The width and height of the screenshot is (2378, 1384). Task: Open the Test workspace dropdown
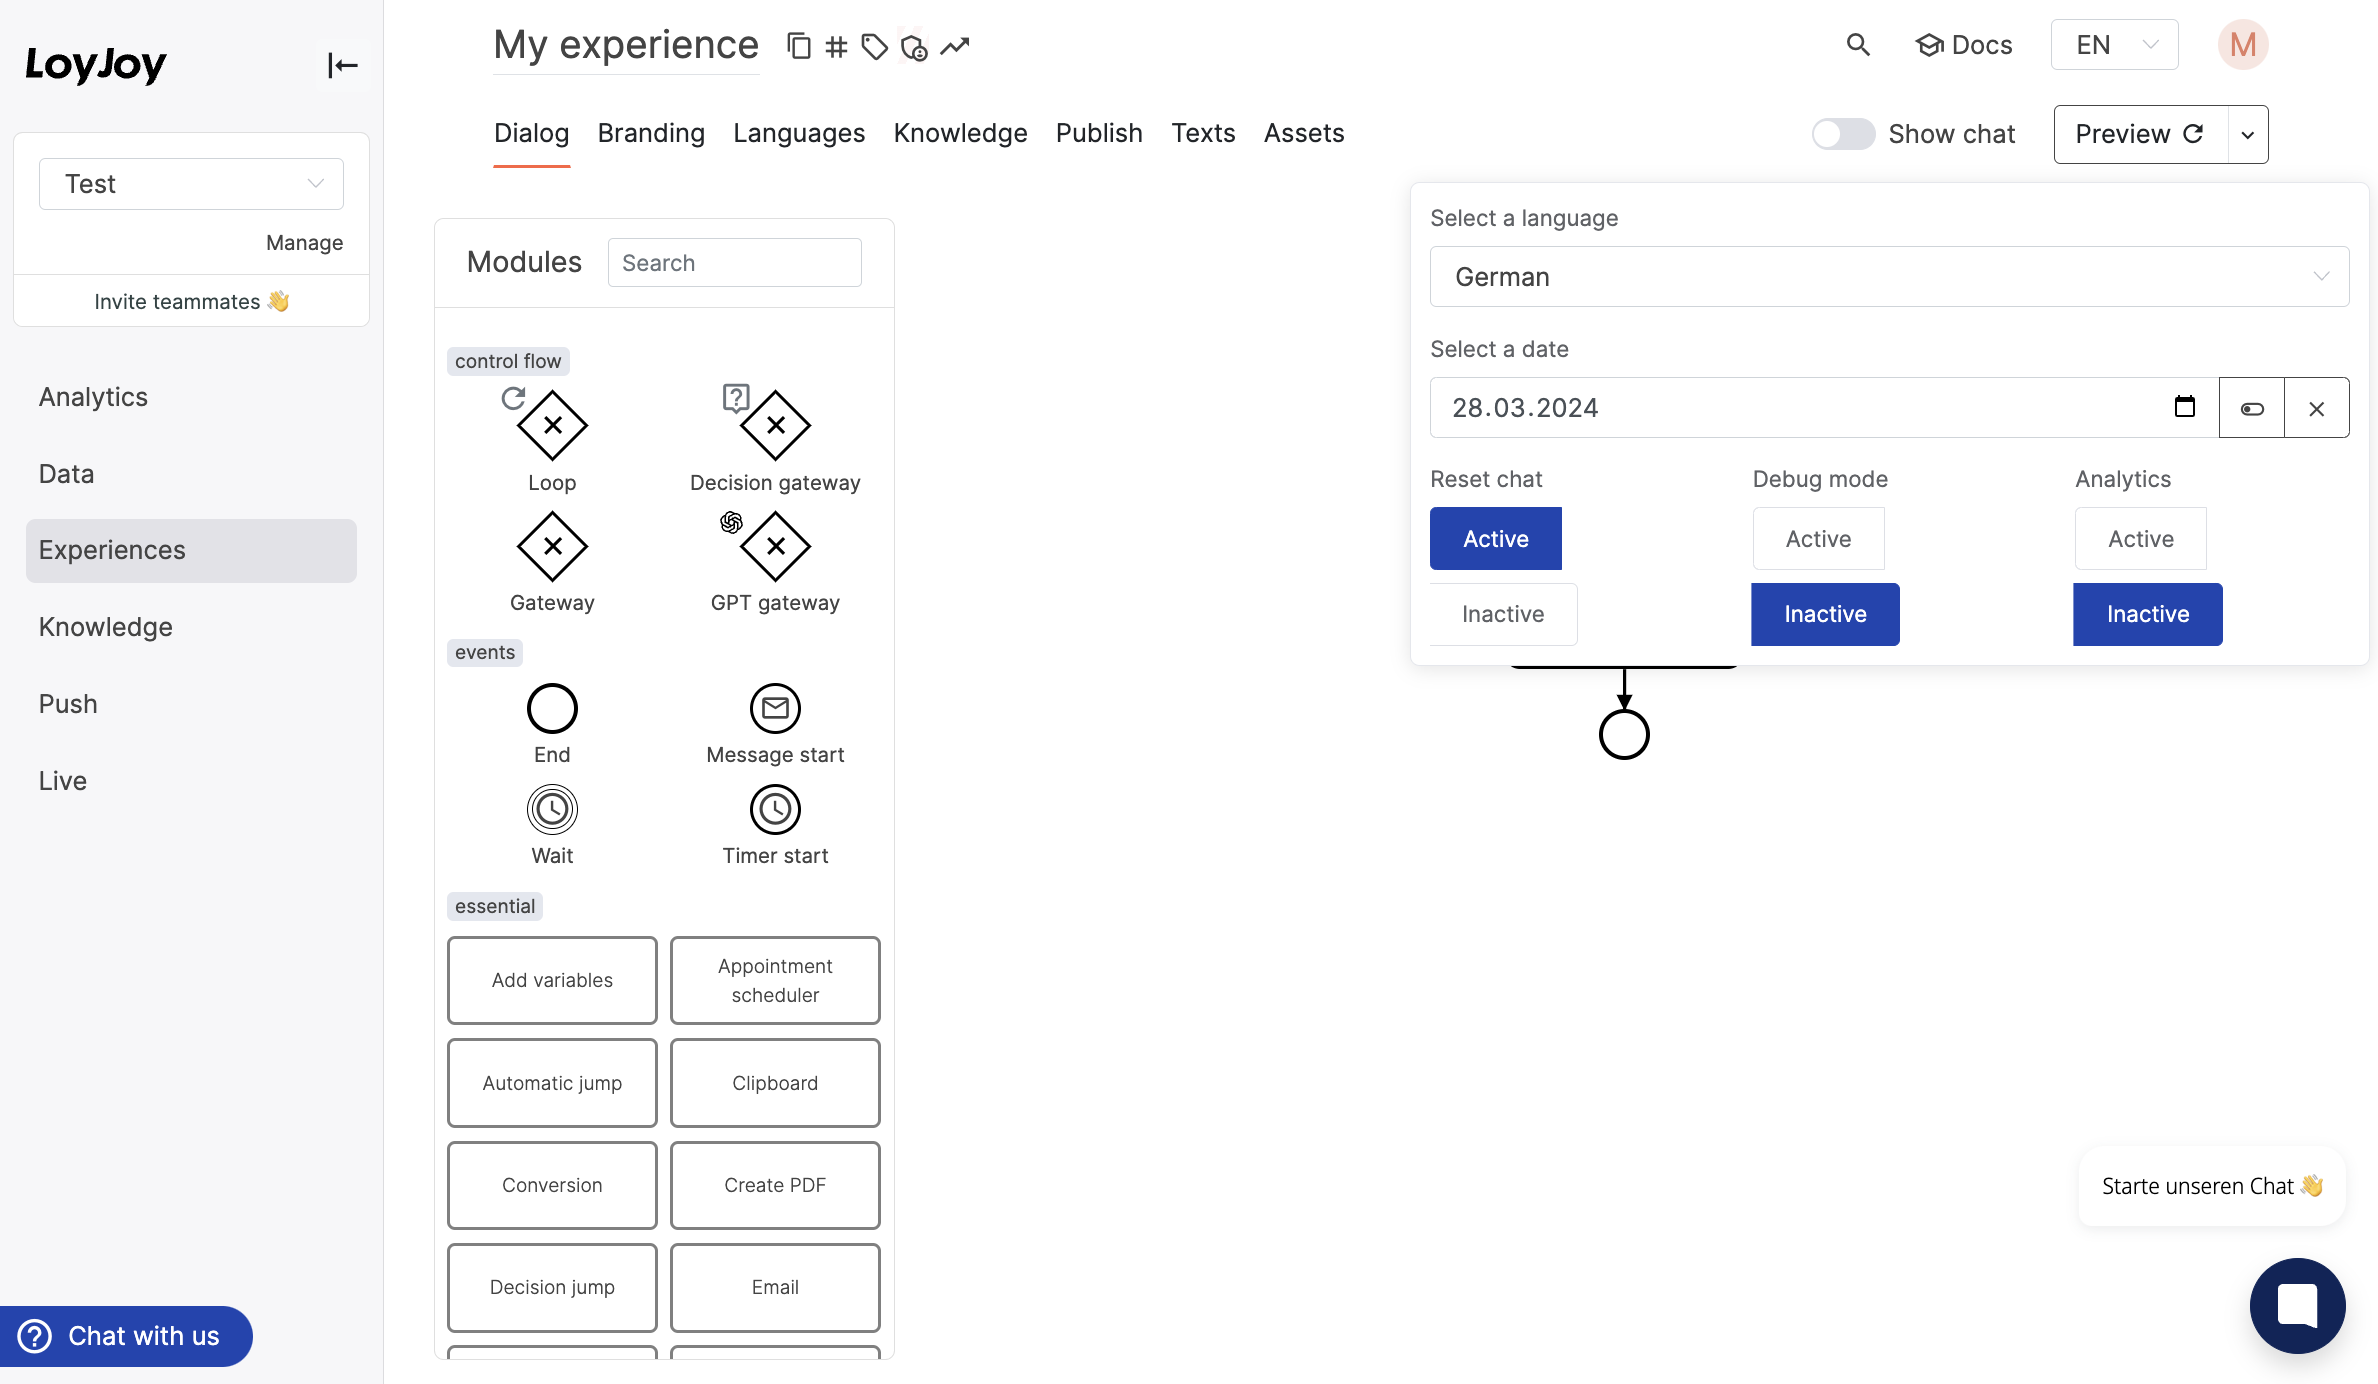tap(191, 184)
